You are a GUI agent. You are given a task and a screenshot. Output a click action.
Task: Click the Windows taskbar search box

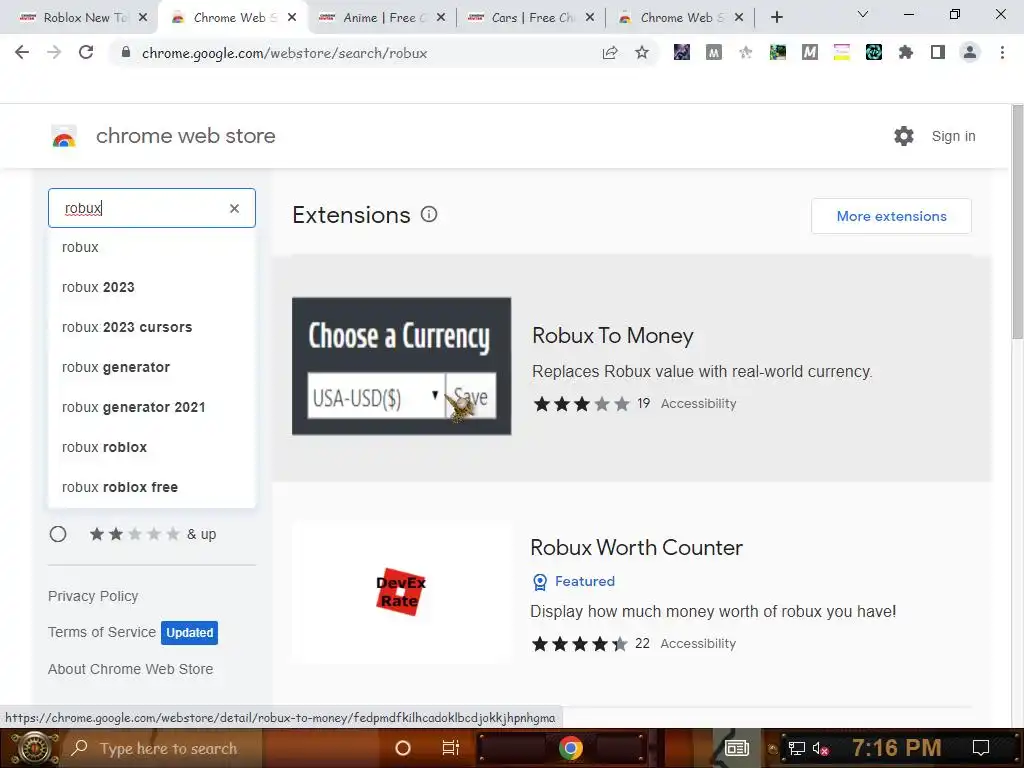(x=163, y=748)
